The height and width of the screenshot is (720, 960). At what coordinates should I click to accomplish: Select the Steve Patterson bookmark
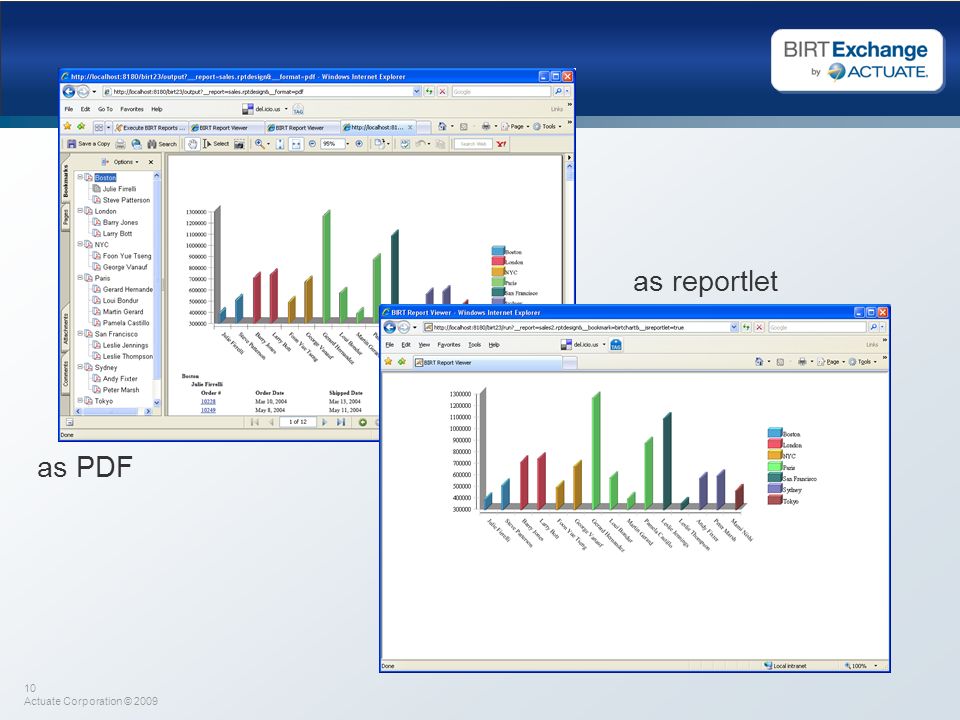coord(126,200)
